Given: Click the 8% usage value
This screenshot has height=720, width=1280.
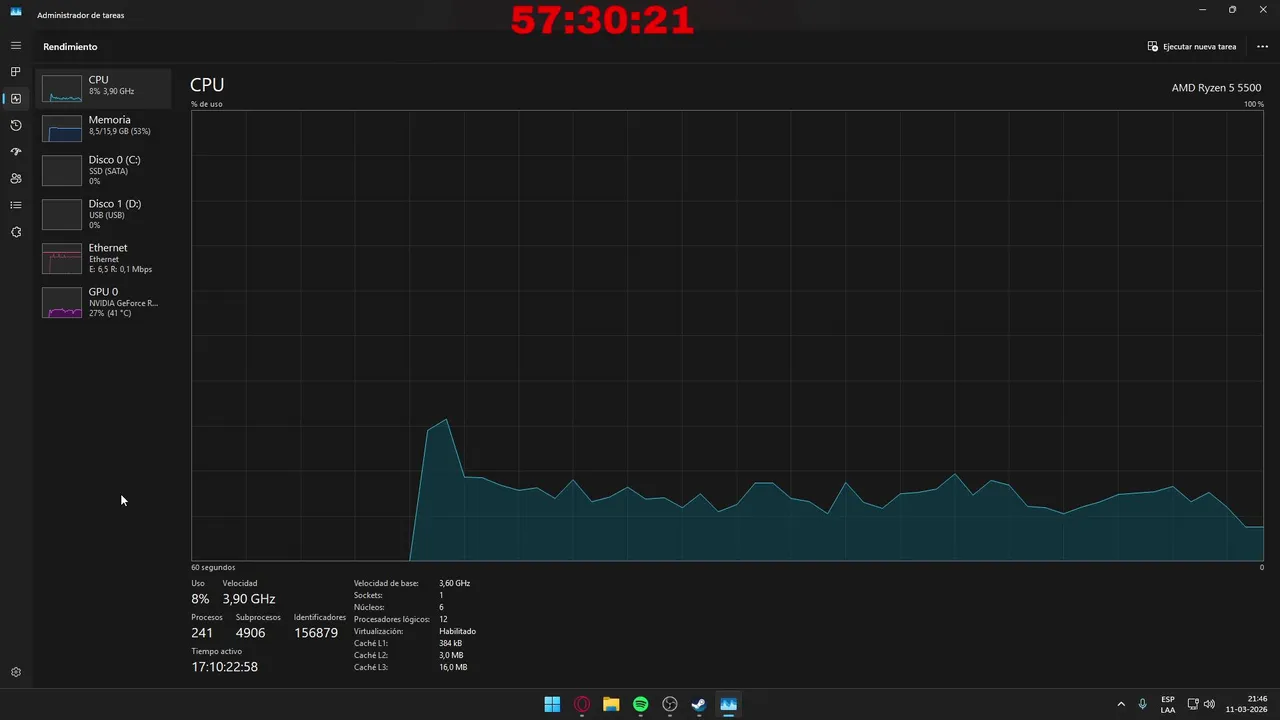Looking at the screenshot, I should click(x=200, y=599).
